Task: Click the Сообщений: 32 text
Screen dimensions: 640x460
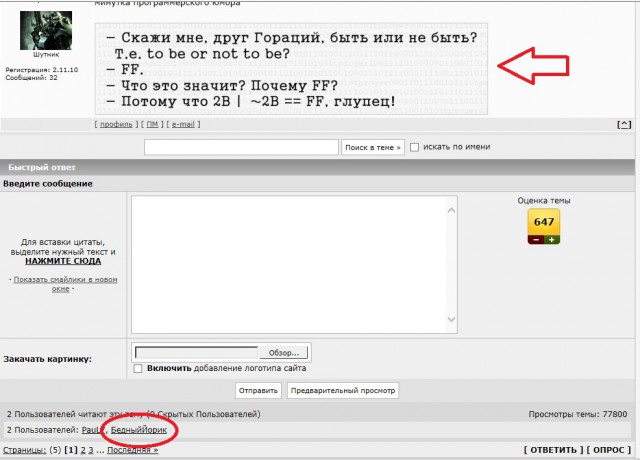Action: 31,78
